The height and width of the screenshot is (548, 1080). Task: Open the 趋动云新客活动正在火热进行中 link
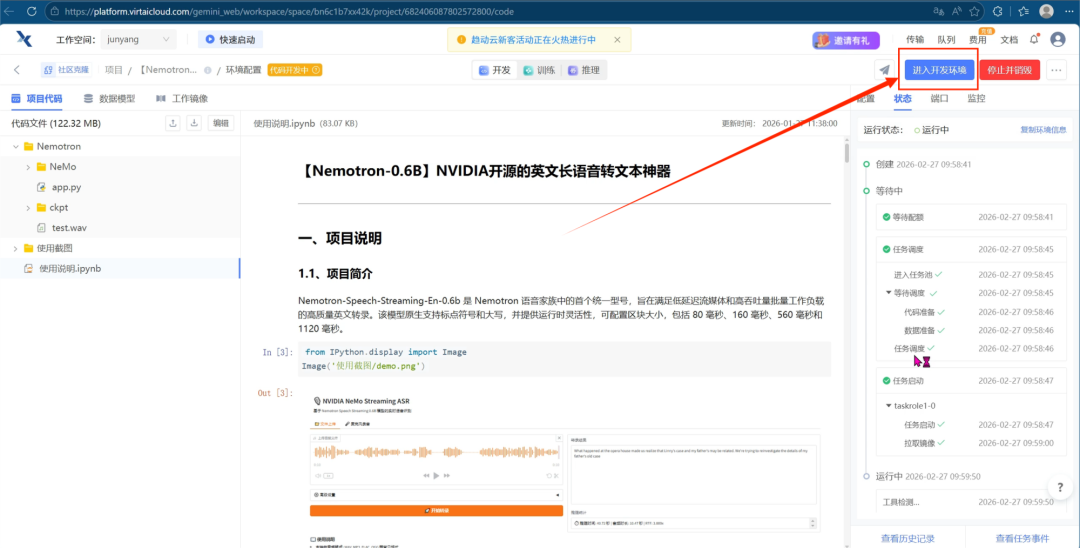tap(533, 40)
